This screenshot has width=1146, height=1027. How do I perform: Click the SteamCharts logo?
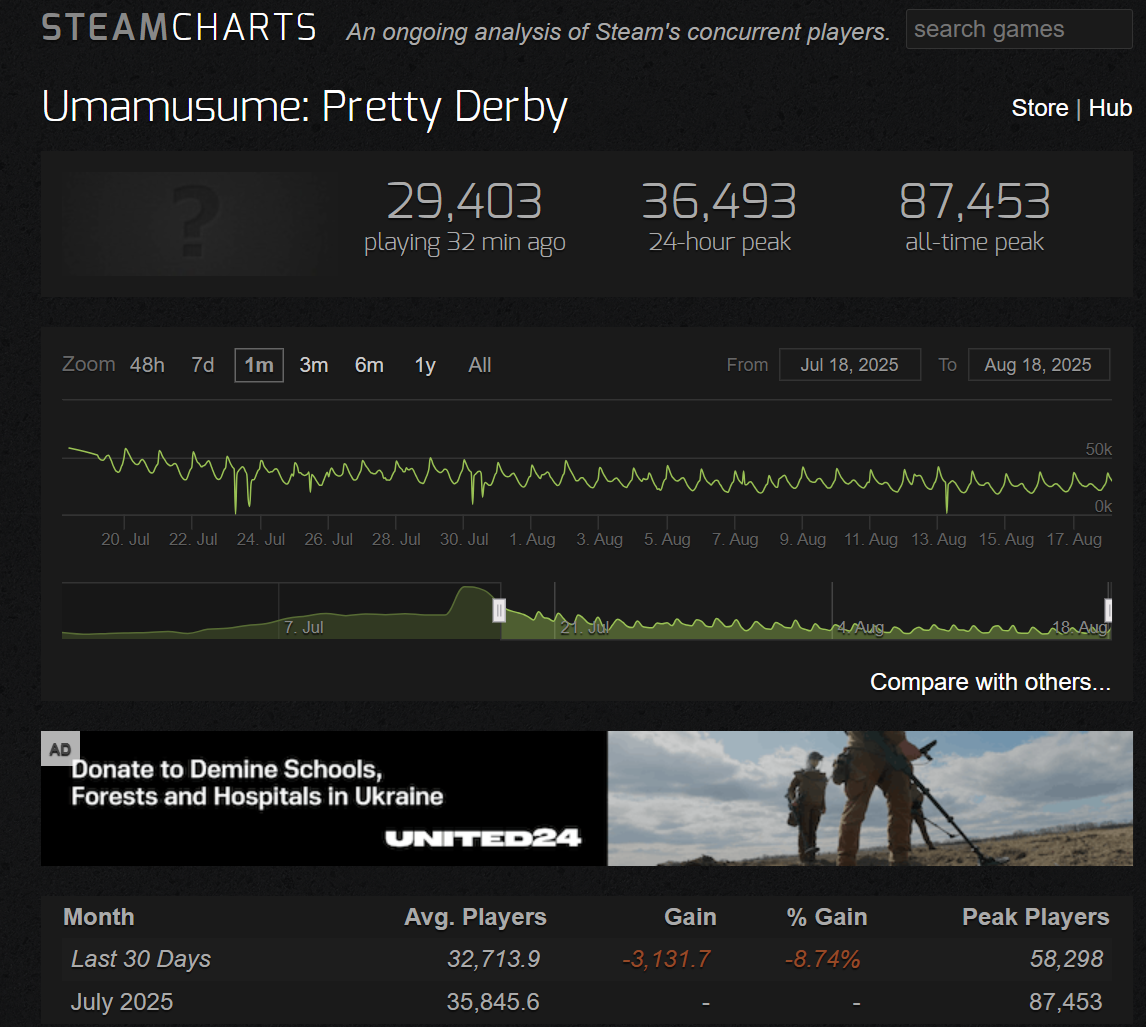pyautogui.click(x=179, y=28)
